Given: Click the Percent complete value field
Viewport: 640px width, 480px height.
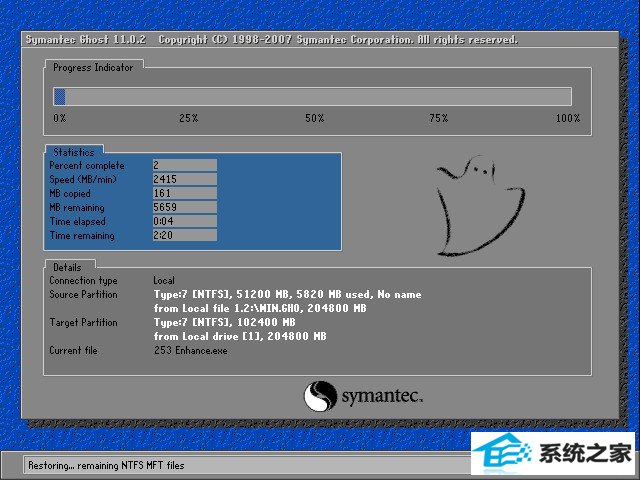Looking at the screenshot, I should point(184,165).
